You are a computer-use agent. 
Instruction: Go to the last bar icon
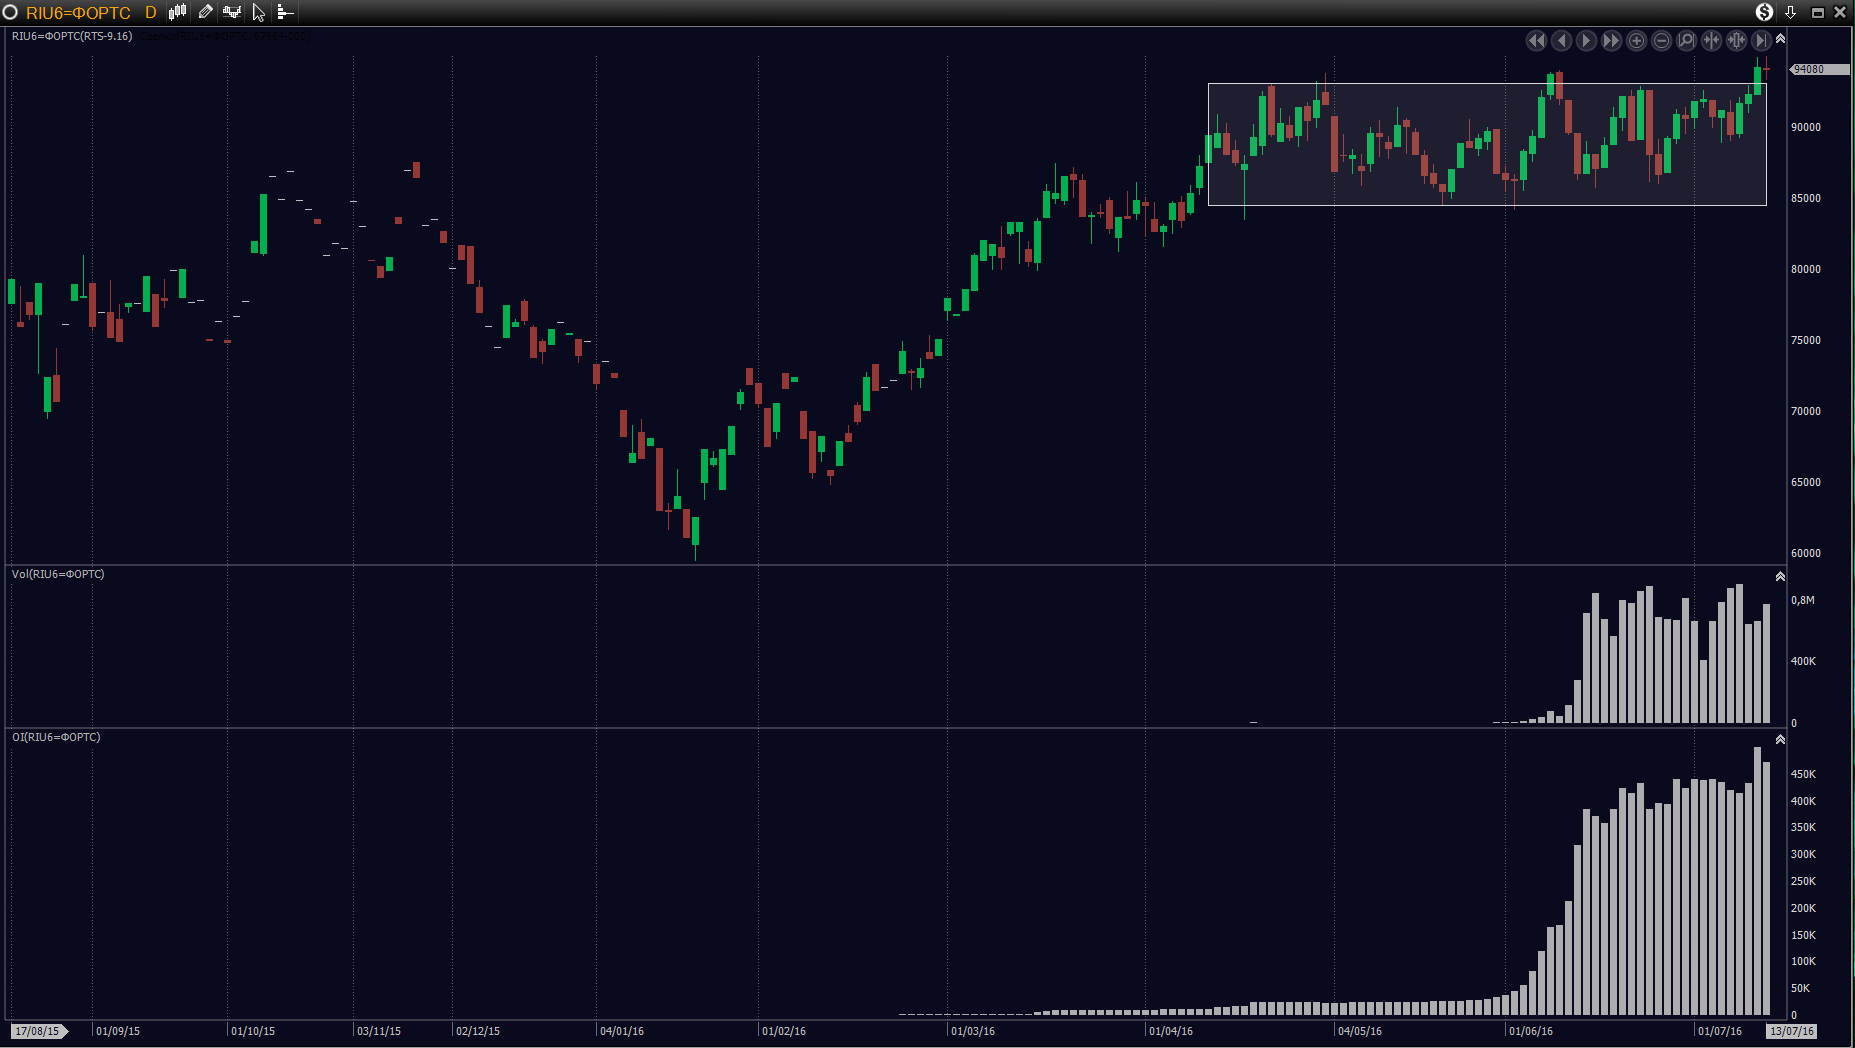pyautogui.click(x=1761, y=41)
